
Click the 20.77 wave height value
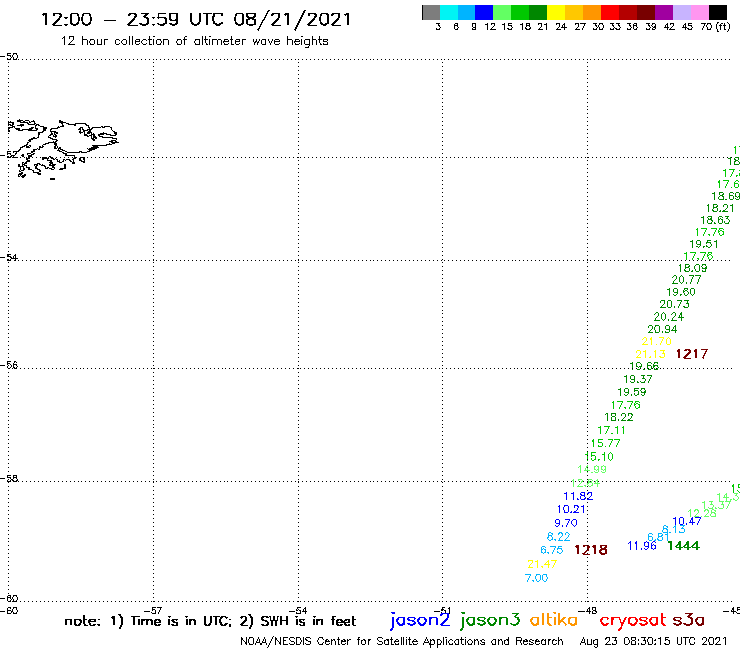click(687, 280)
